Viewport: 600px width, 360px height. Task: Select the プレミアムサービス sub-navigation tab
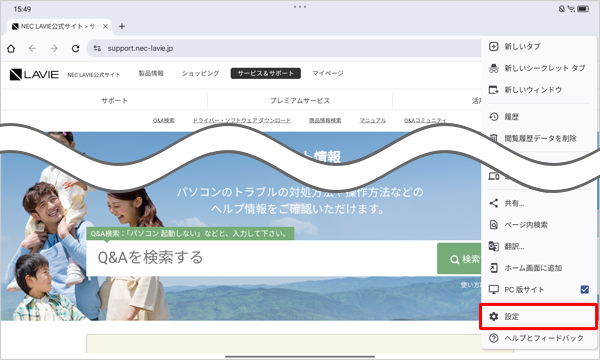[300, 101]
